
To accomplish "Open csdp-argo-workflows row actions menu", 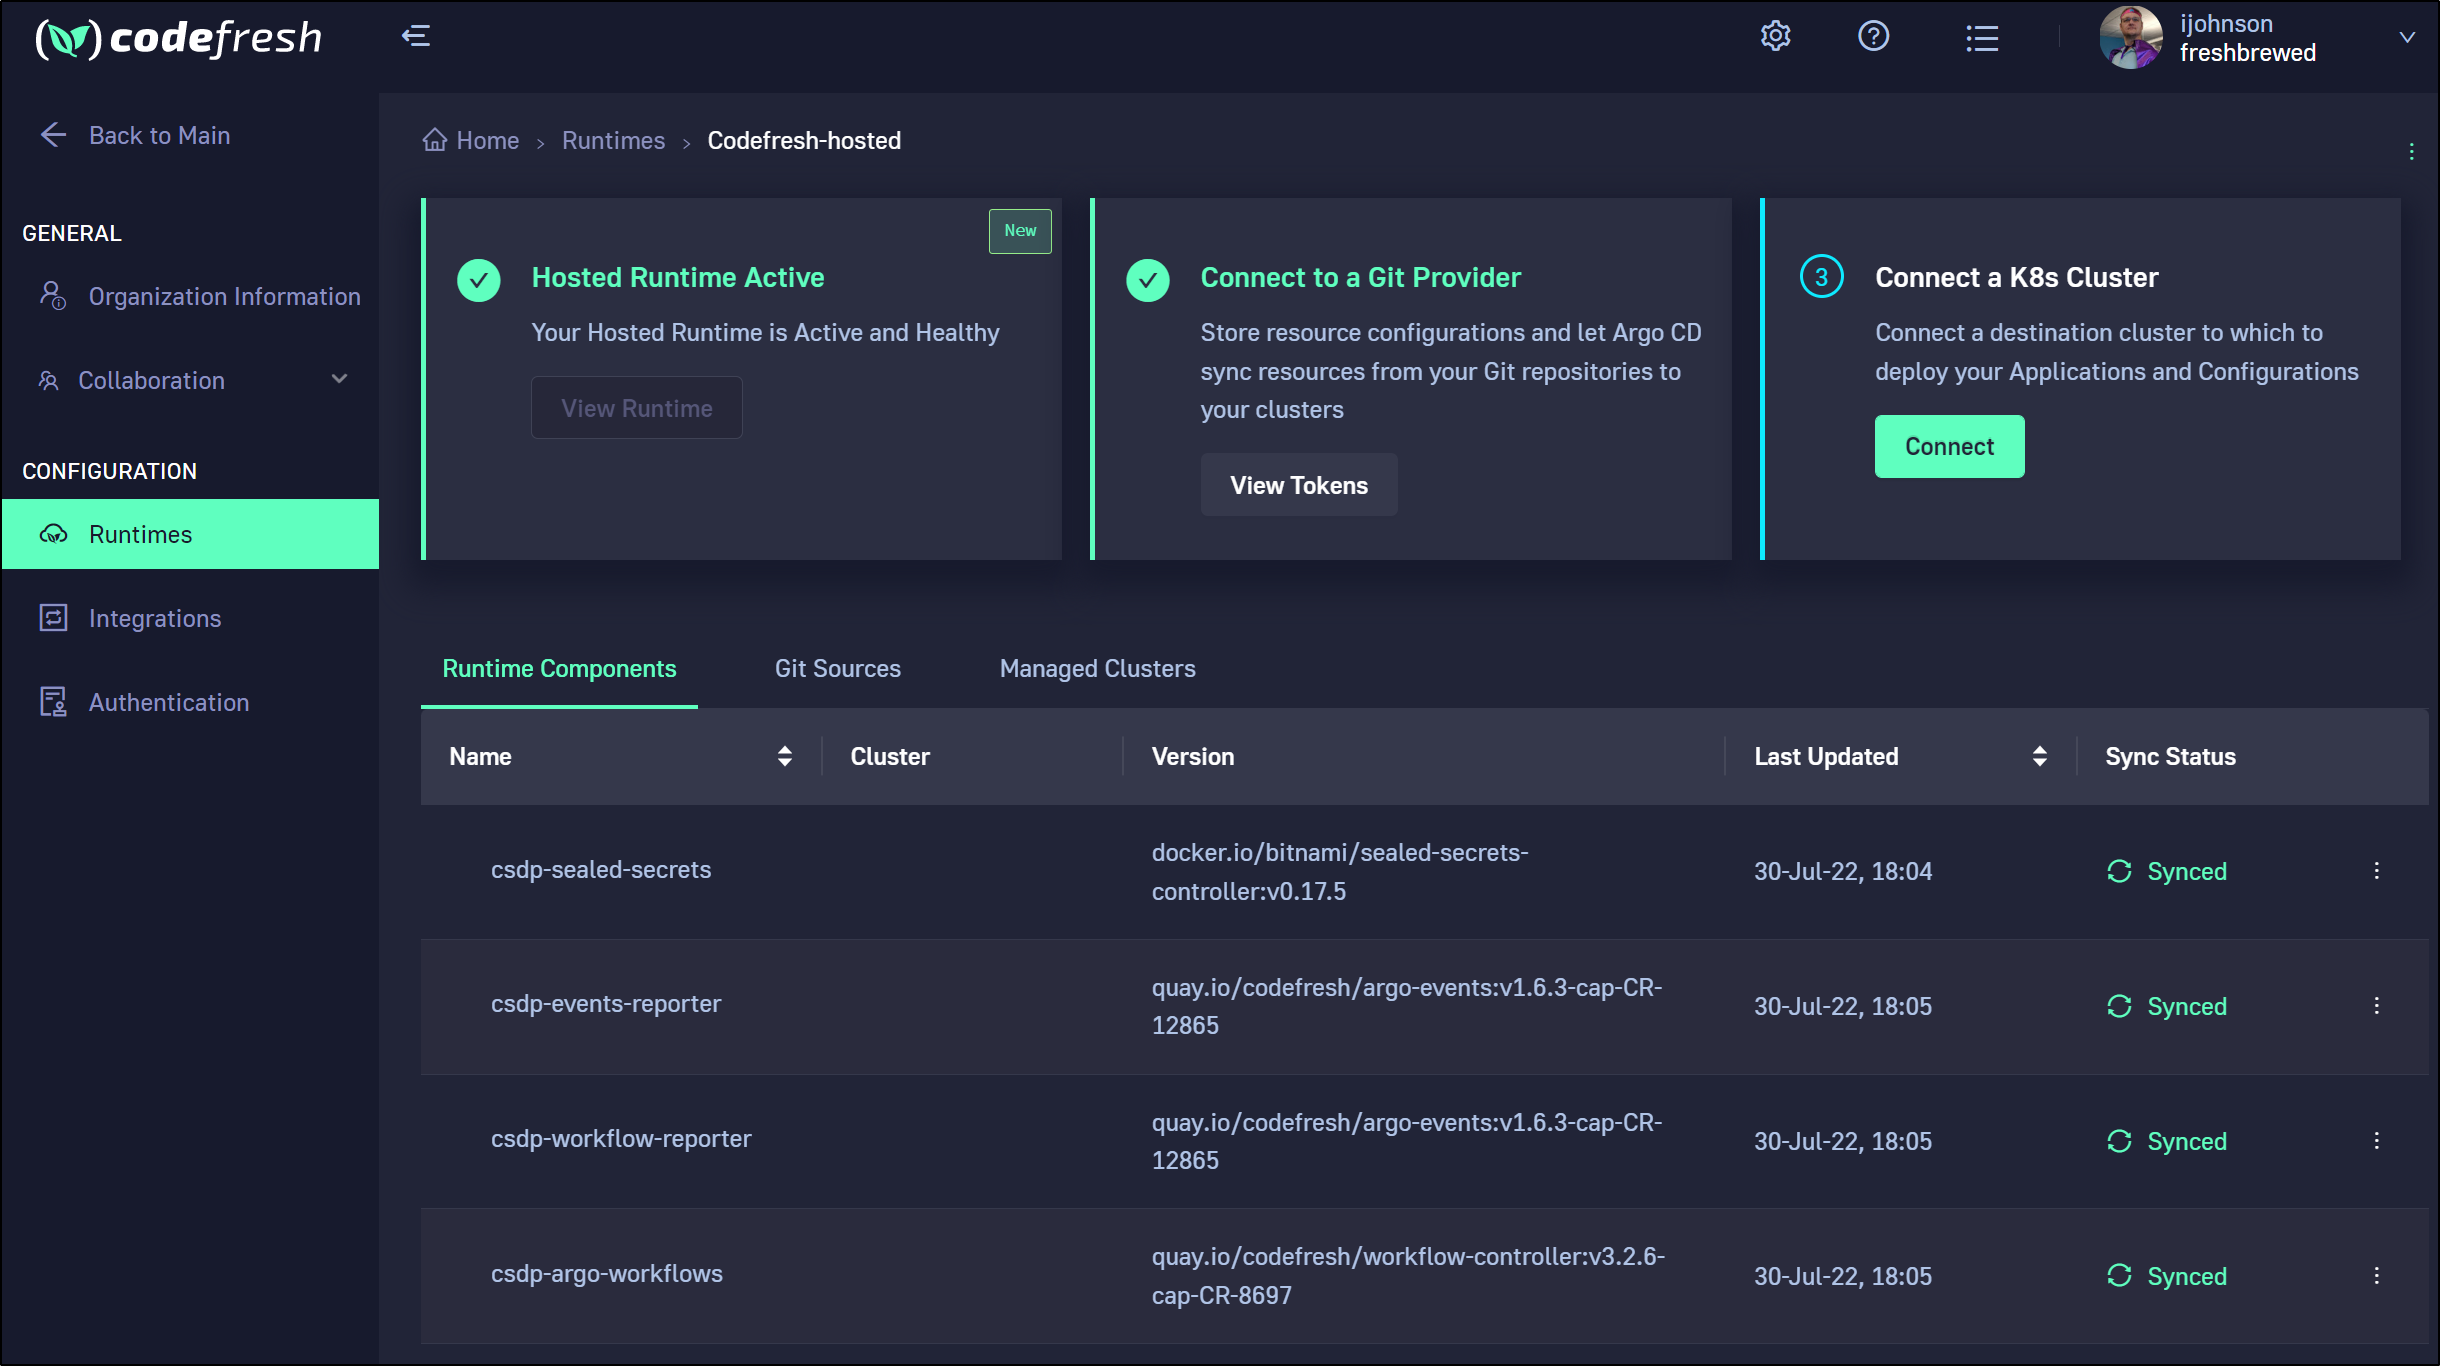I will point(2376,1276).
